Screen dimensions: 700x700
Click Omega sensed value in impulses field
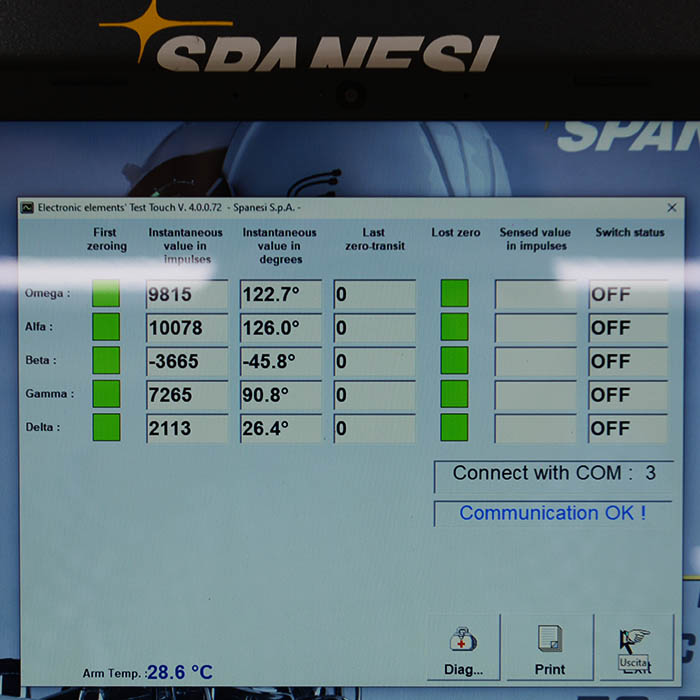click(x=535, y=295)
